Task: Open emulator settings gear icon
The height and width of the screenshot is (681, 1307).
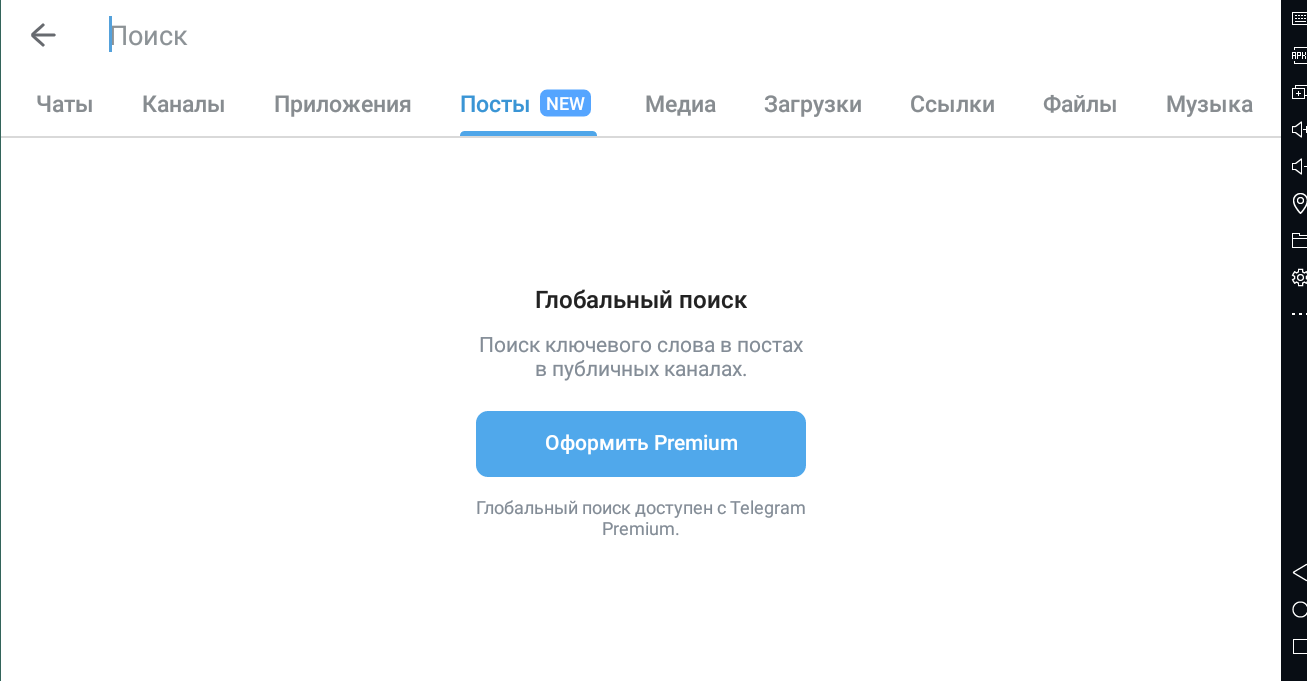Action: tap(1299, 277)
